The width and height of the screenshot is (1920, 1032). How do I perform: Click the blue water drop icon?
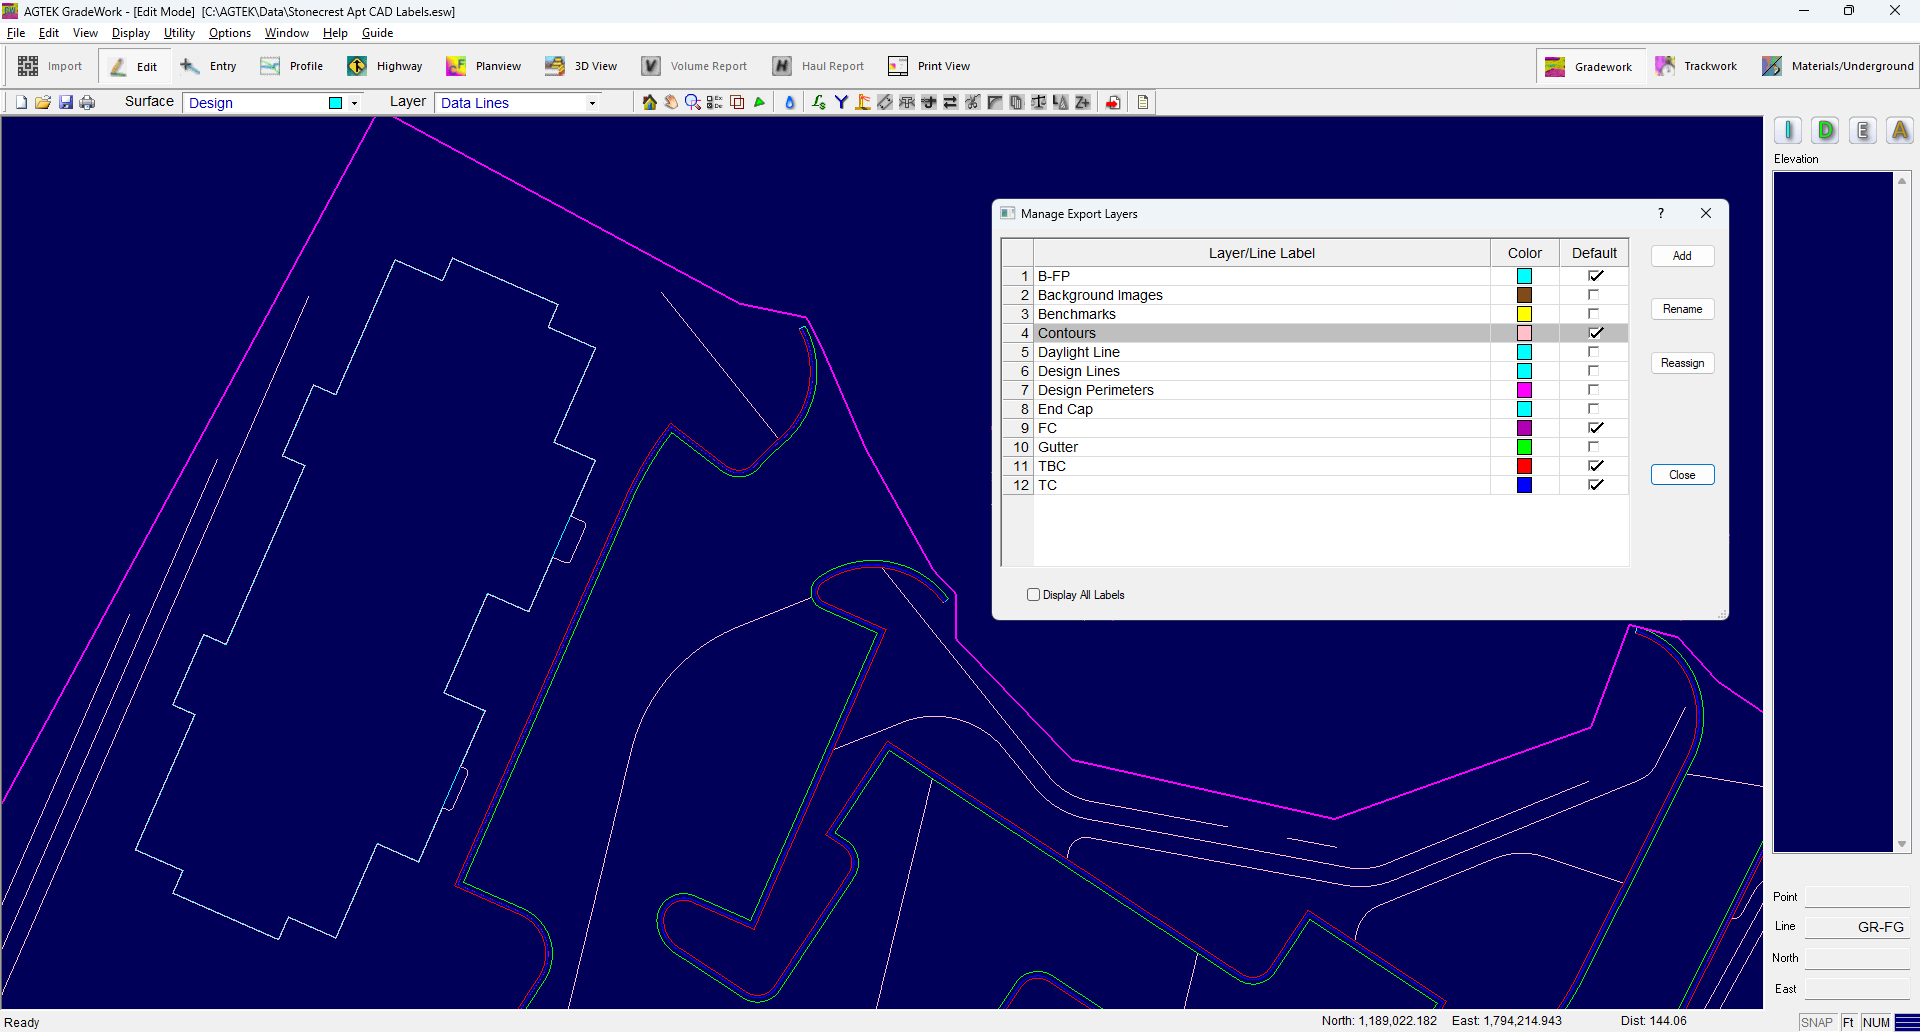coord(789,102)
